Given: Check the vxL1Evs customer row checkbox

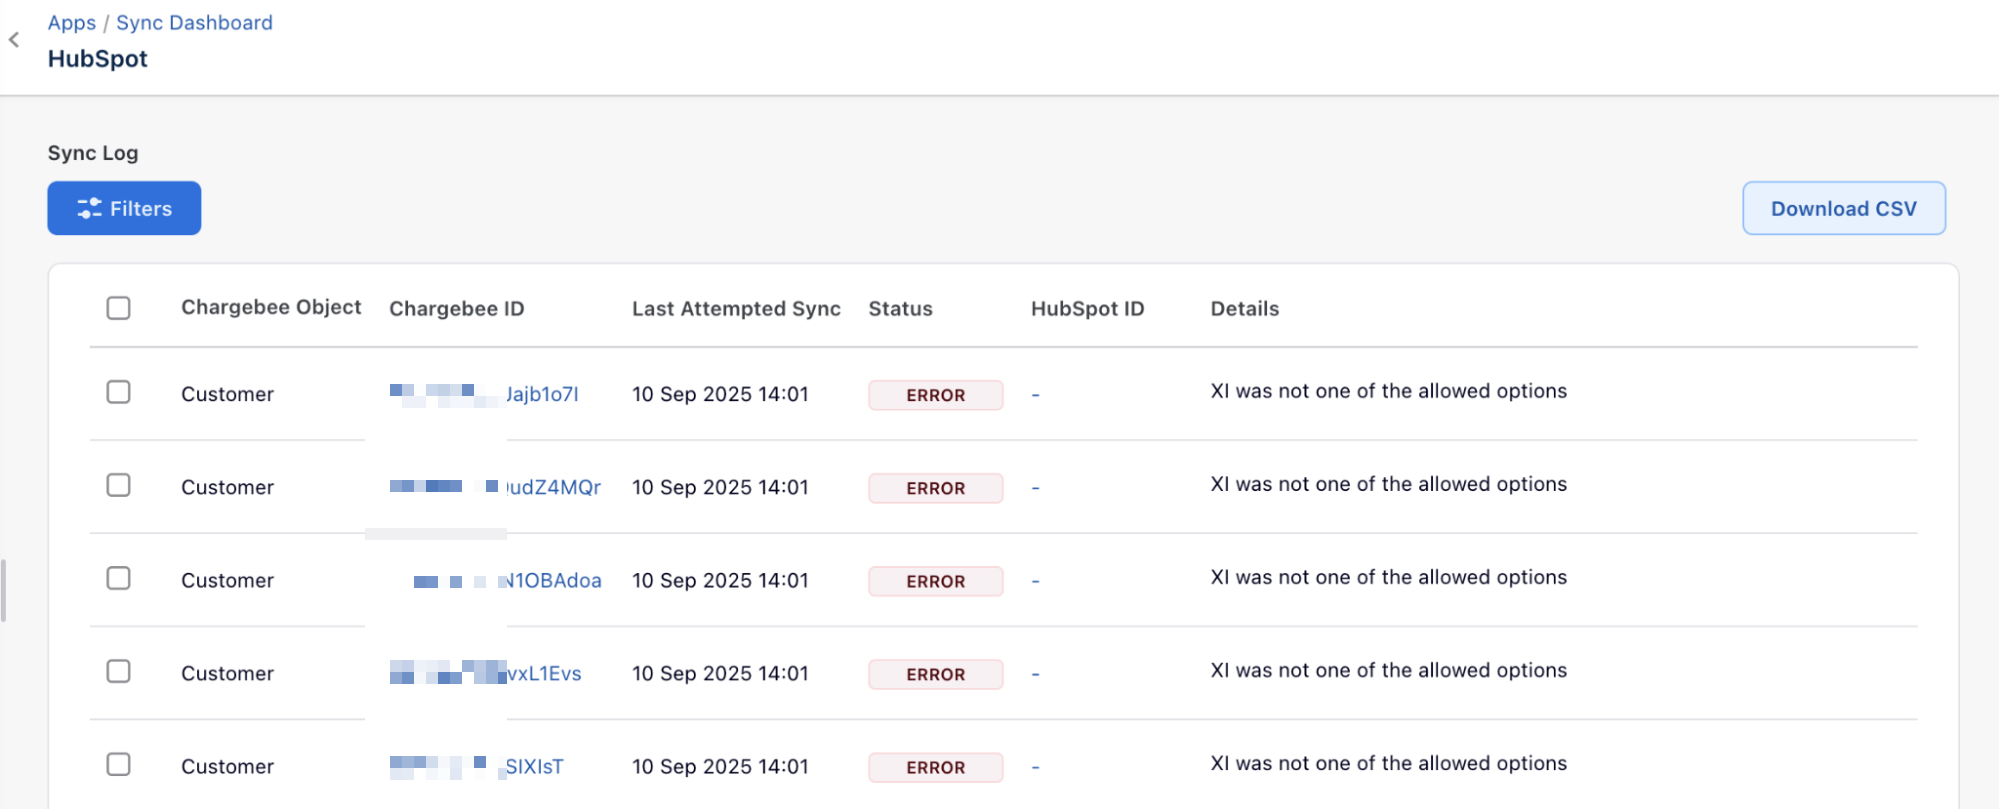Looking at the screenshot, I should coord(119,671).
